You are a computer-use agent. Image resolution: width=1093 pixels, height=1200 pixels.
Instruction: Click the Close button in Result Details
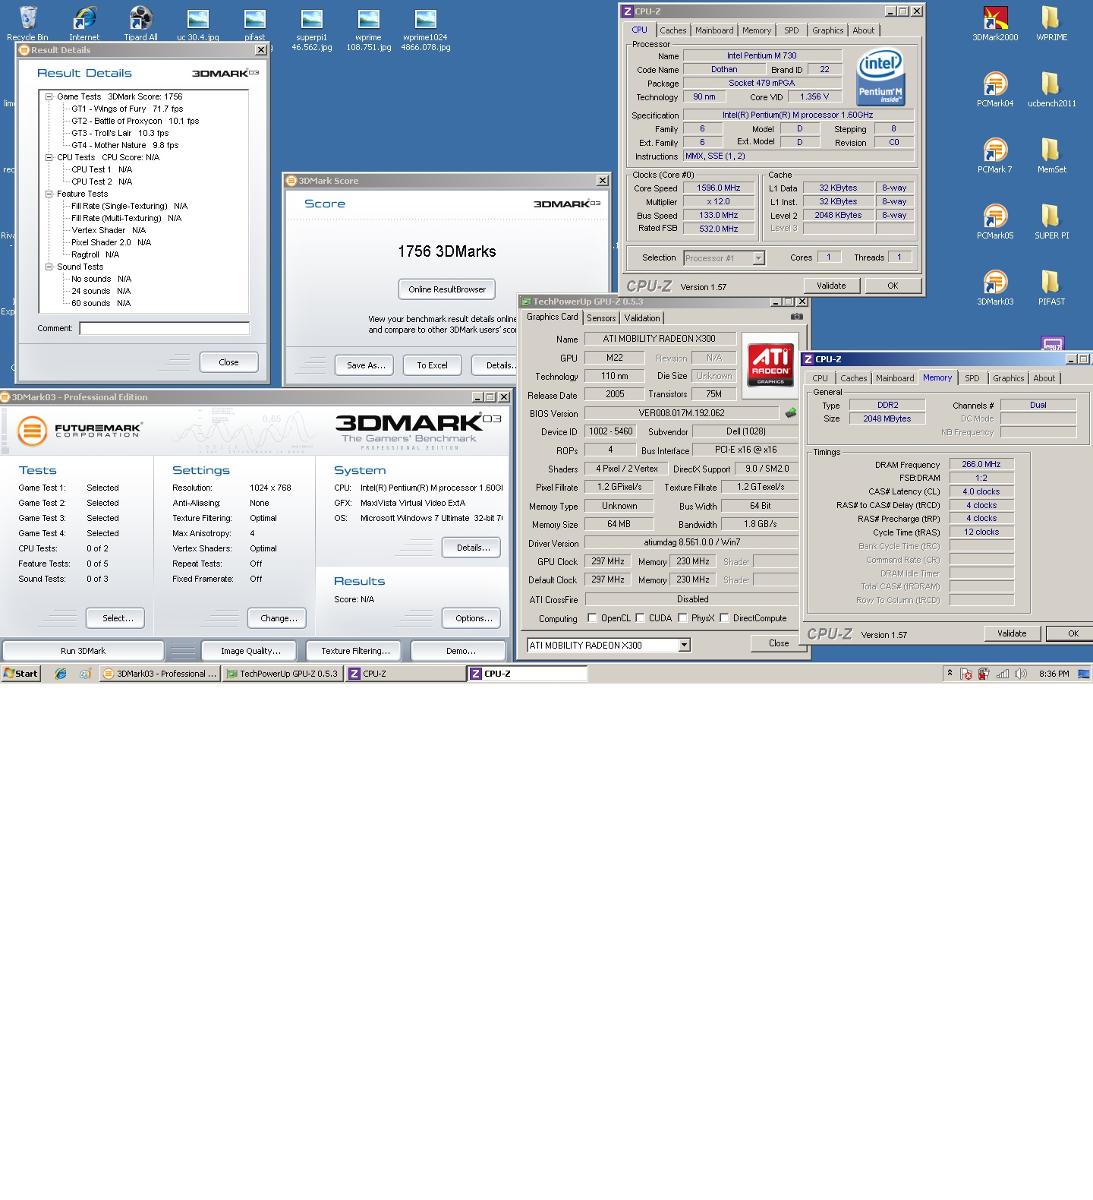(x=228, y=362)
